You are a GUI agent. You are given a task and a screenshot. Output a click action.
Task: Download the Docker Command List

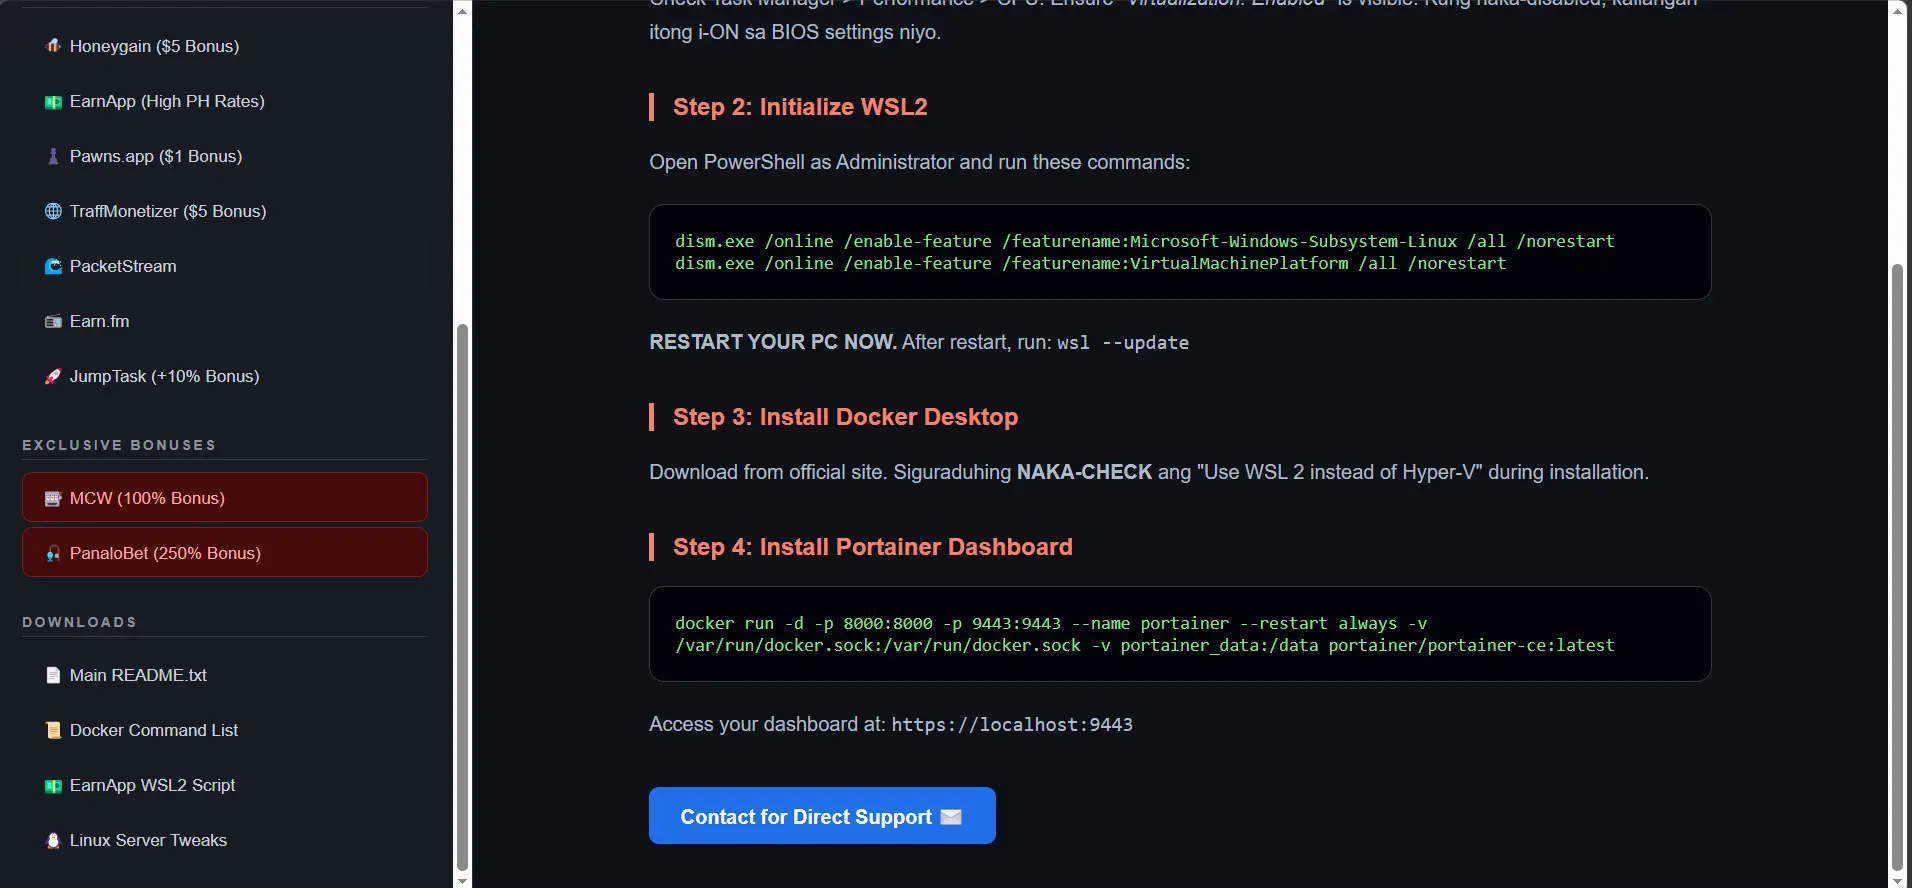[225, 730]
